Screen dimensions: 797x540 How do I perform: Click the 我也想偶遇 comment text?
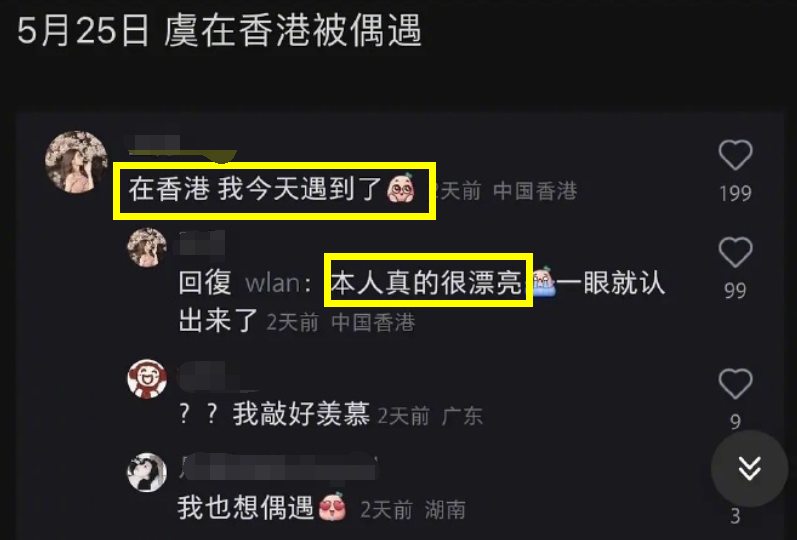coord(245,508)
